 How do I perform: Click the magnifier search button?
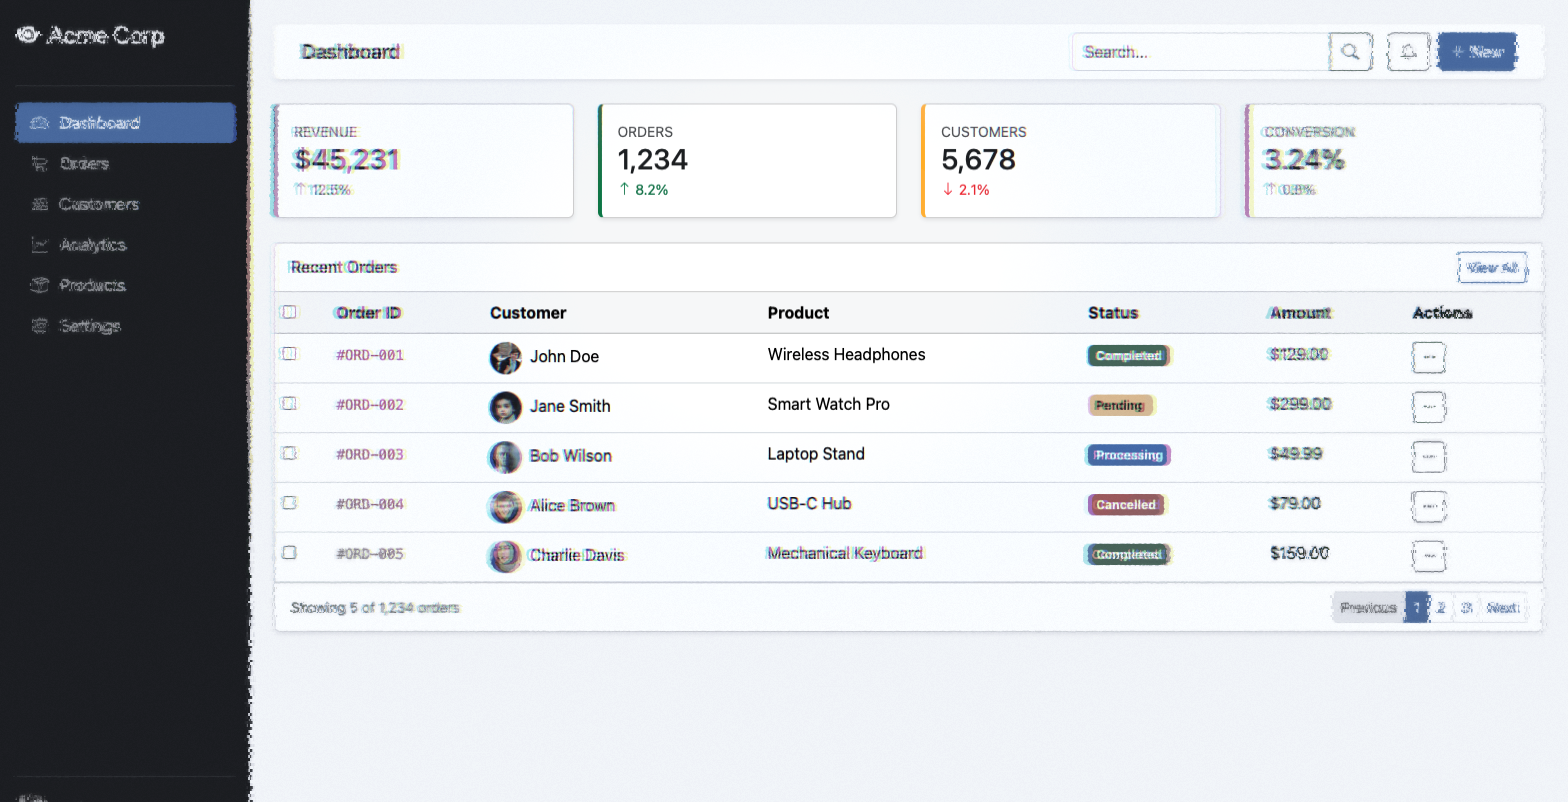pyautogui.click(x=1350, y=52)
